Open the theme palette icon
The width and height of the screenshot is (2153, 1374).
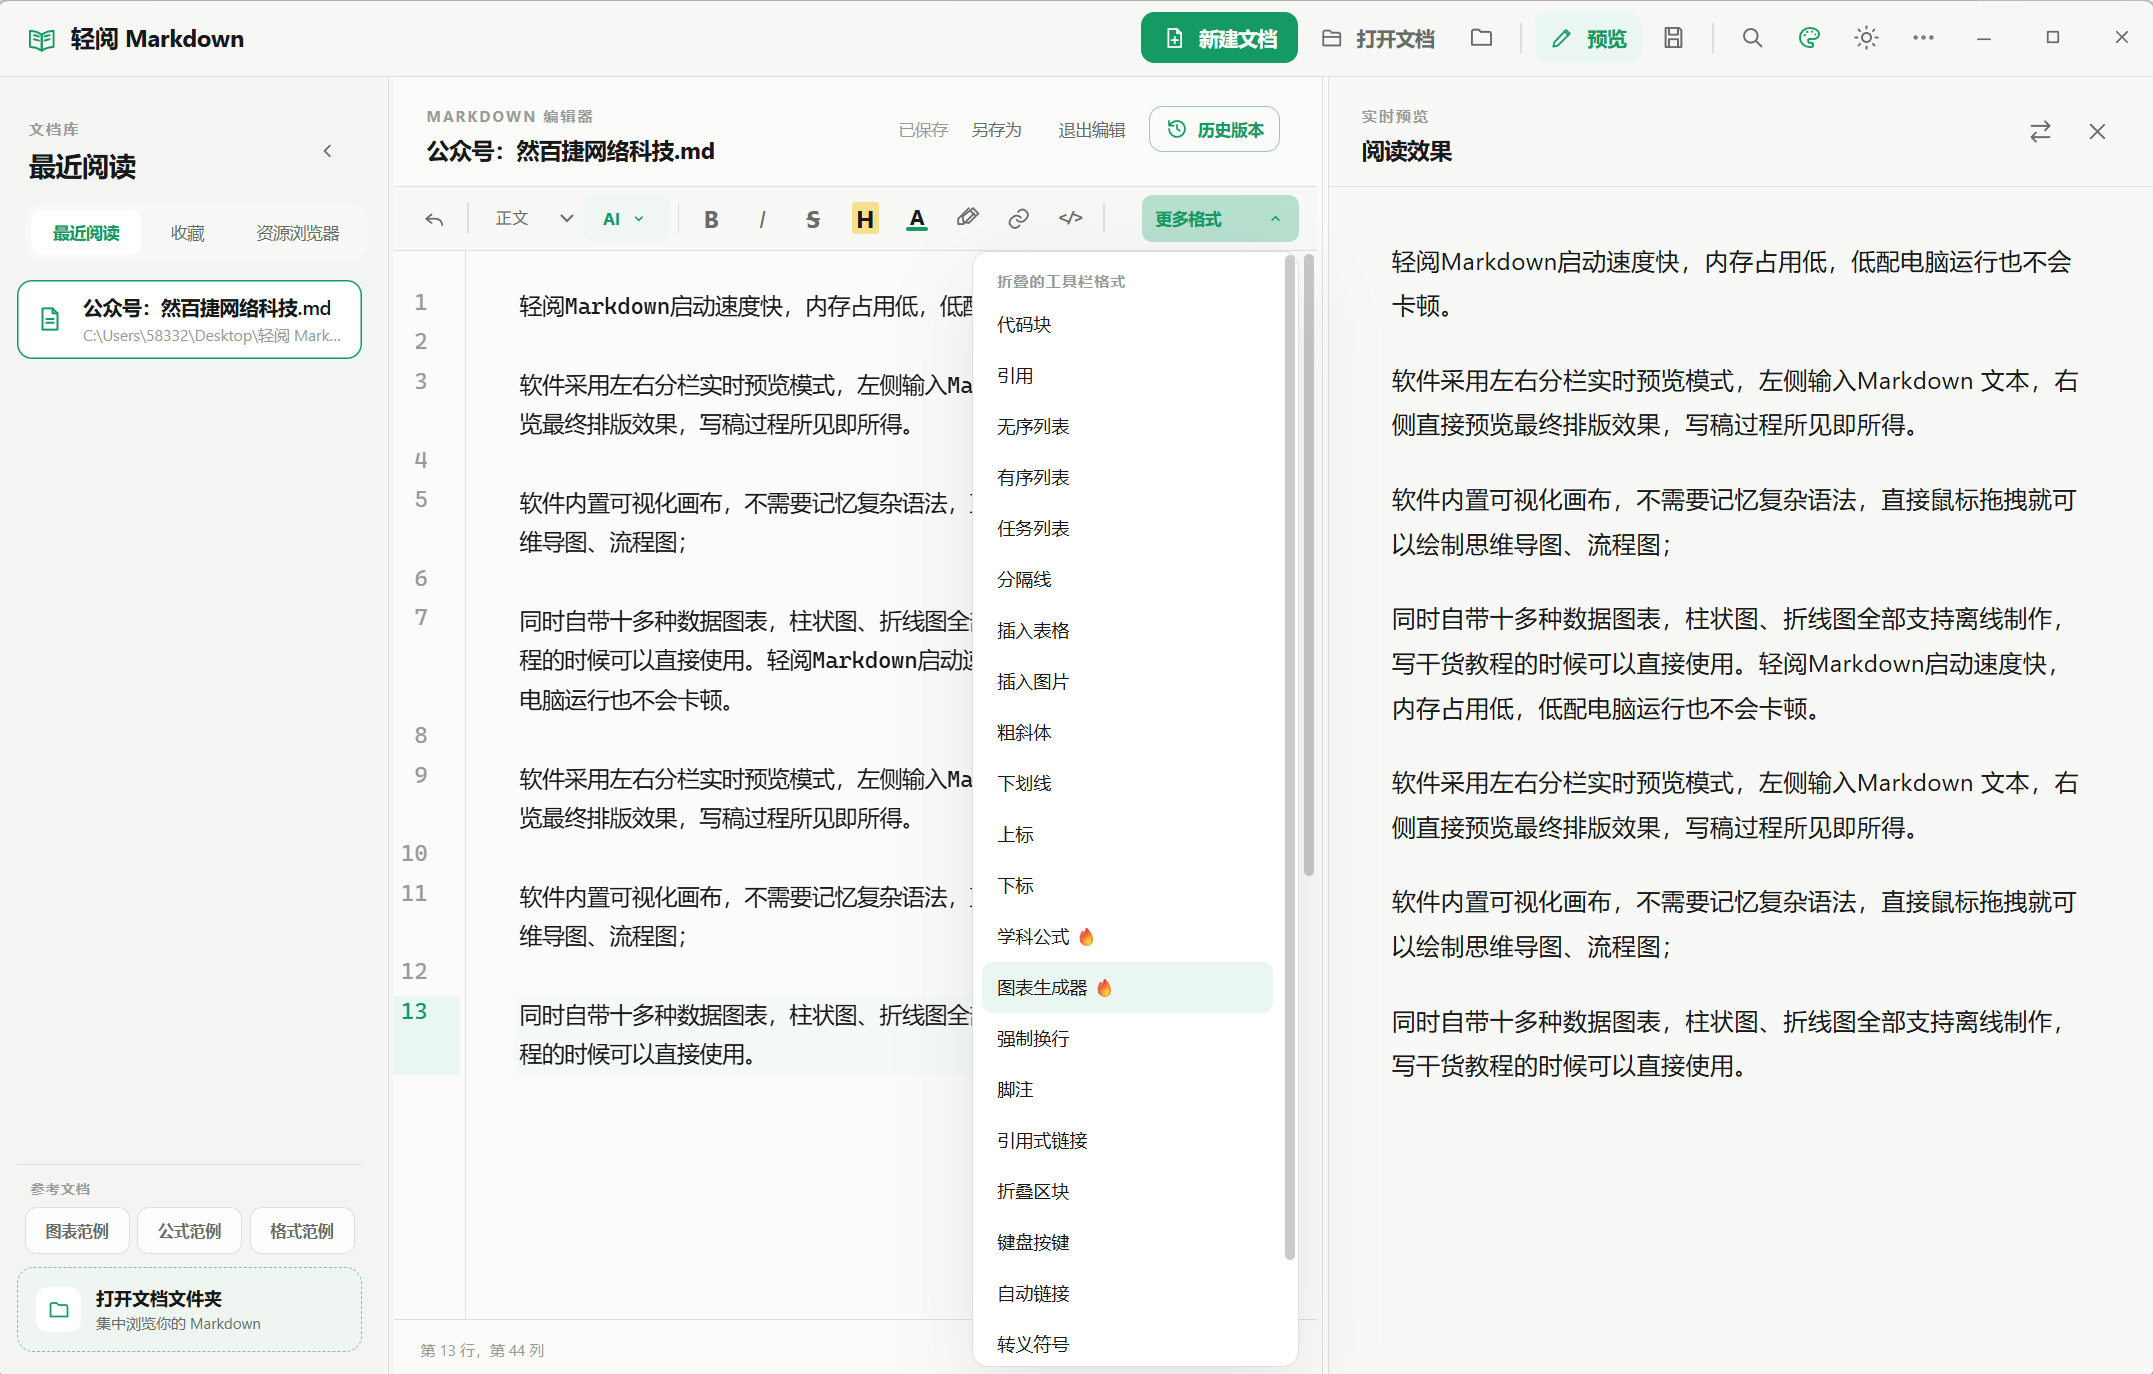click(1809, 38)
